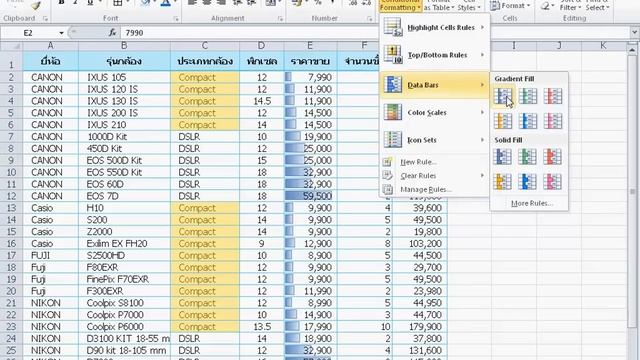
Task: Select the Data Bars menu item
Action: coord(434,85)
